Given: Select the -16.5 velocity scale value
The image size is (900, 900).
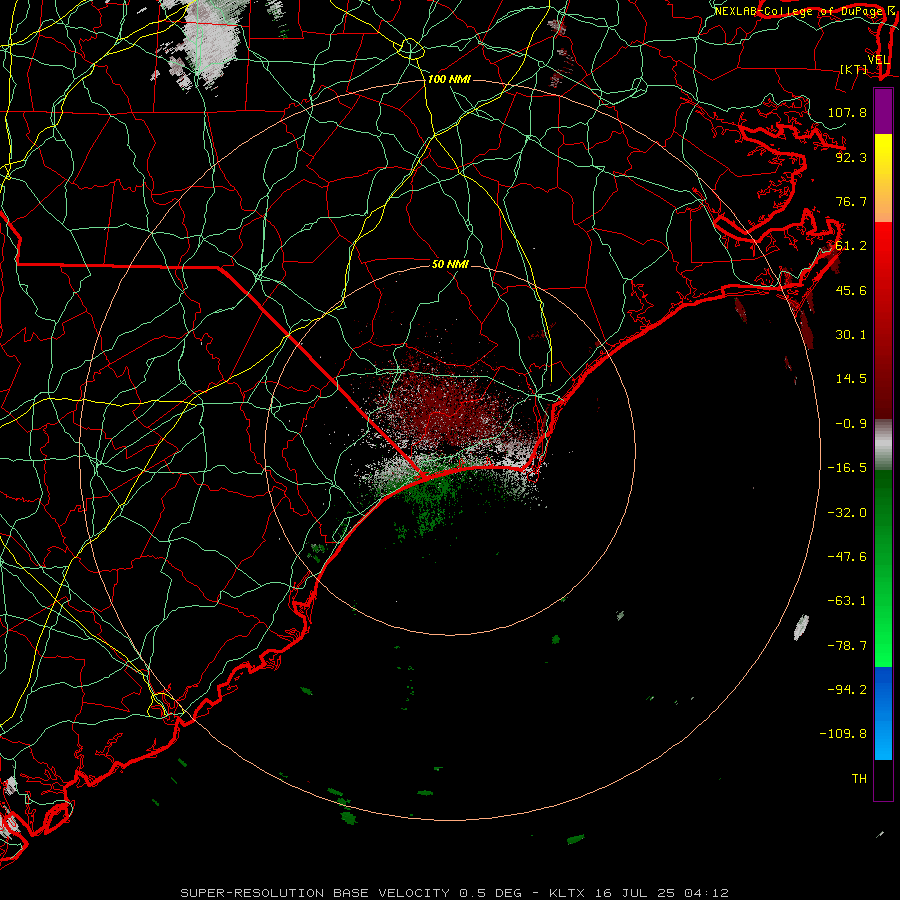Looking at the screenshot, I should click(847, 468).
